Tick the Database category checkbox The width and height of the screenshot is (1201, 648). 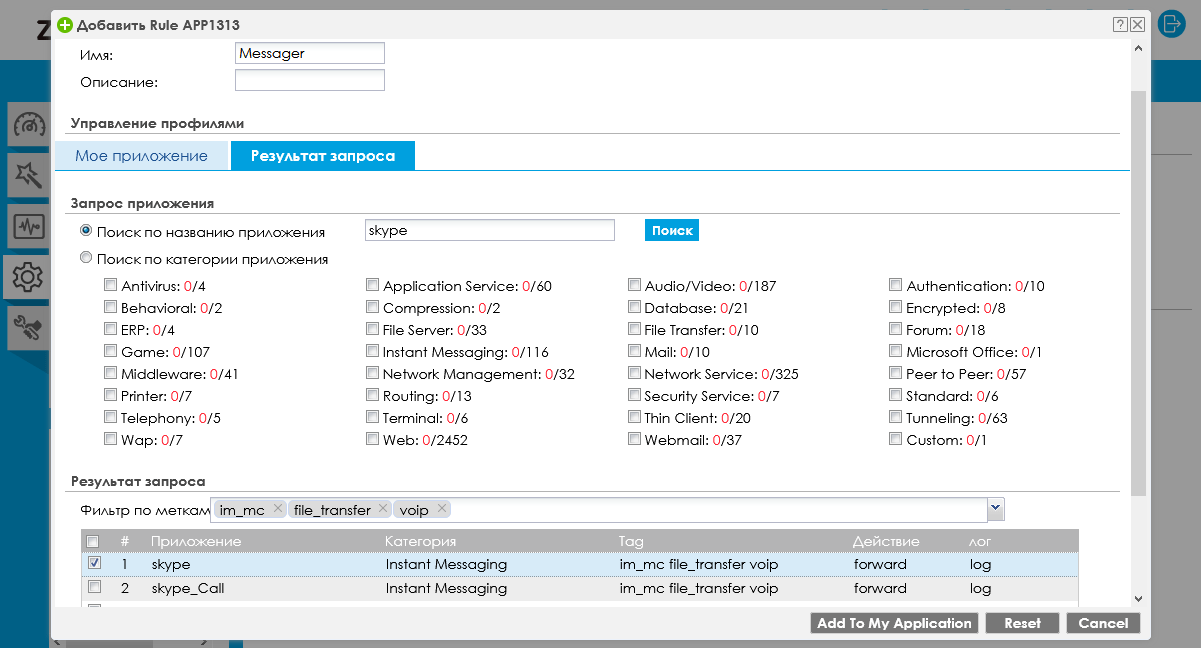coord(635,307)
